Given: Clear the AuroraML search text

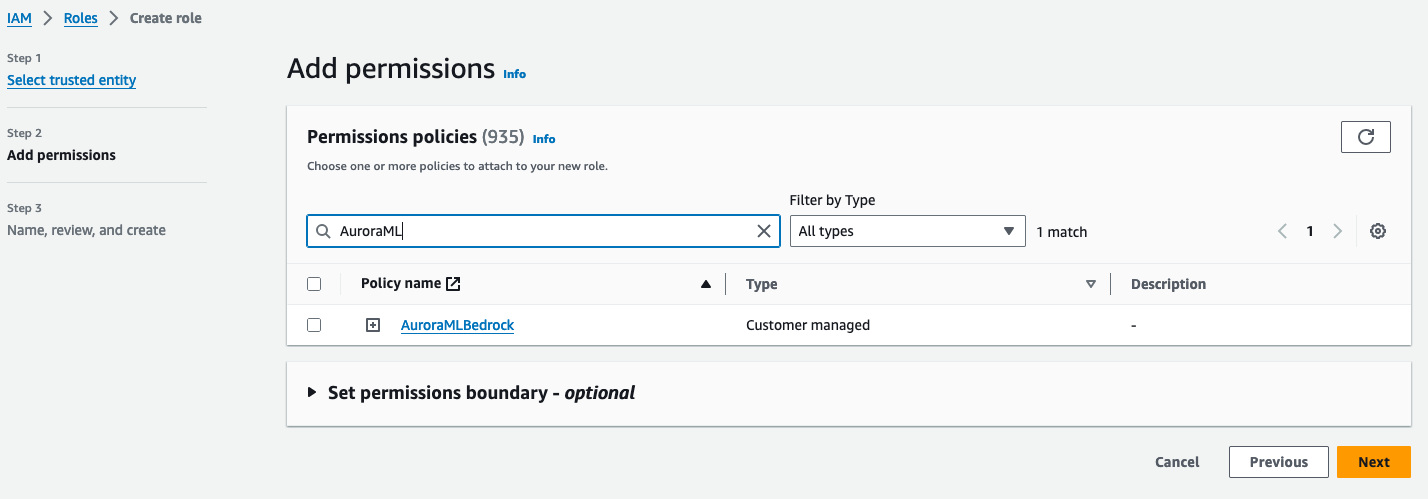Looking at the screenshot, I should (x=764, y=231).
